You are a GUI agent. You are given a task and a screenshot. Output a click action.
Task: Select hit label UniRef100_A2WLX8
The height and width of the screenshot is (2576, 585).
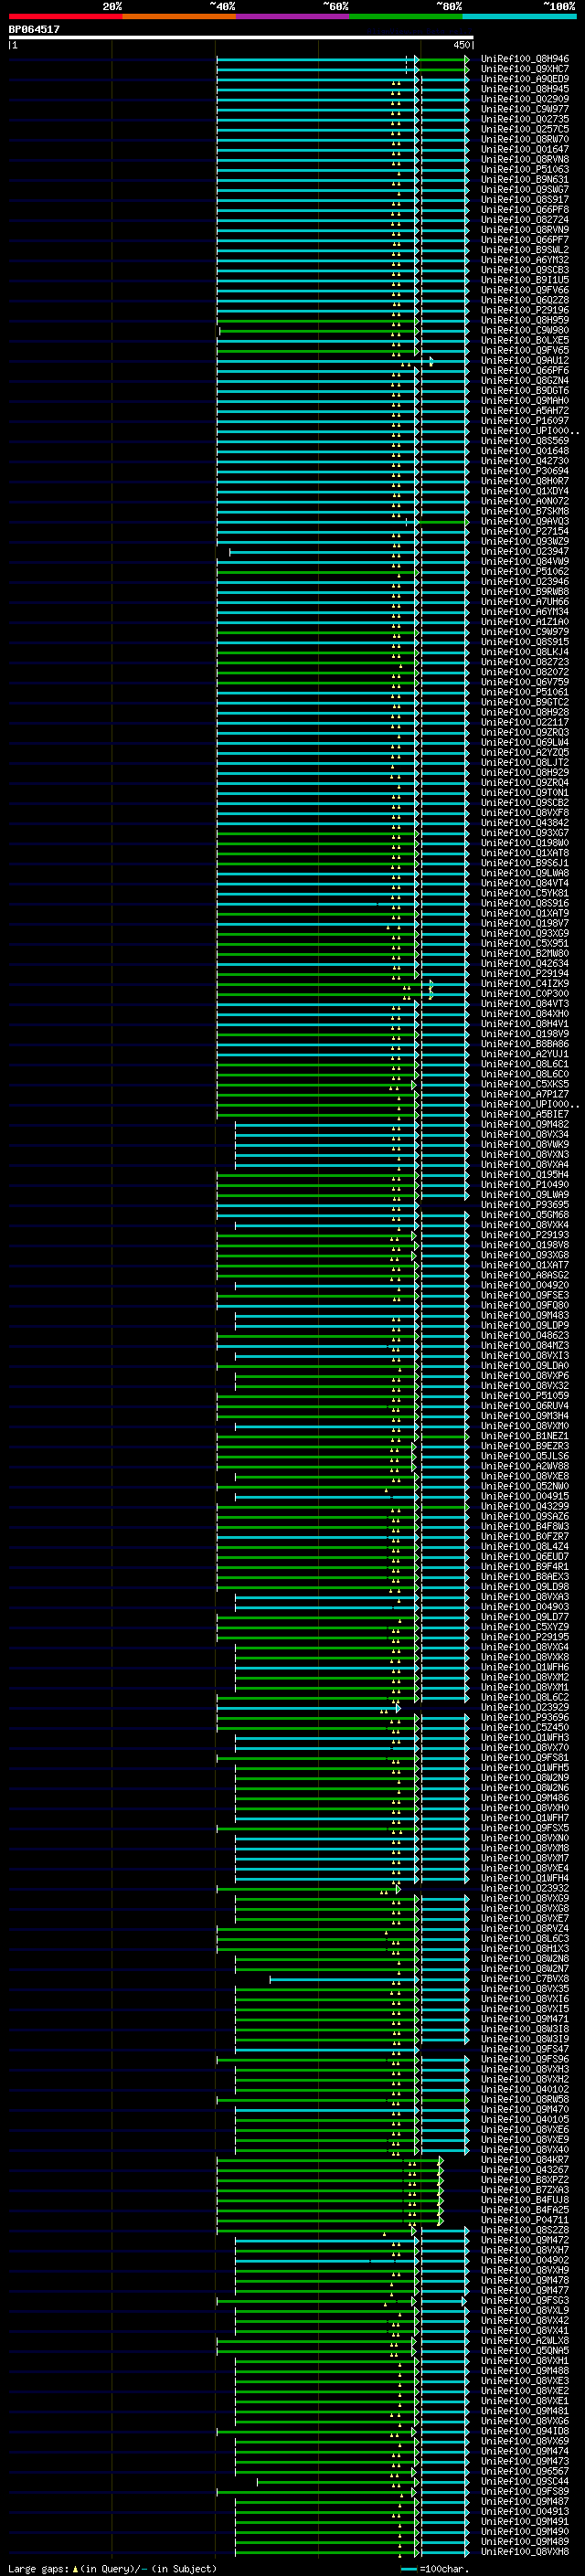point(524,2340)
